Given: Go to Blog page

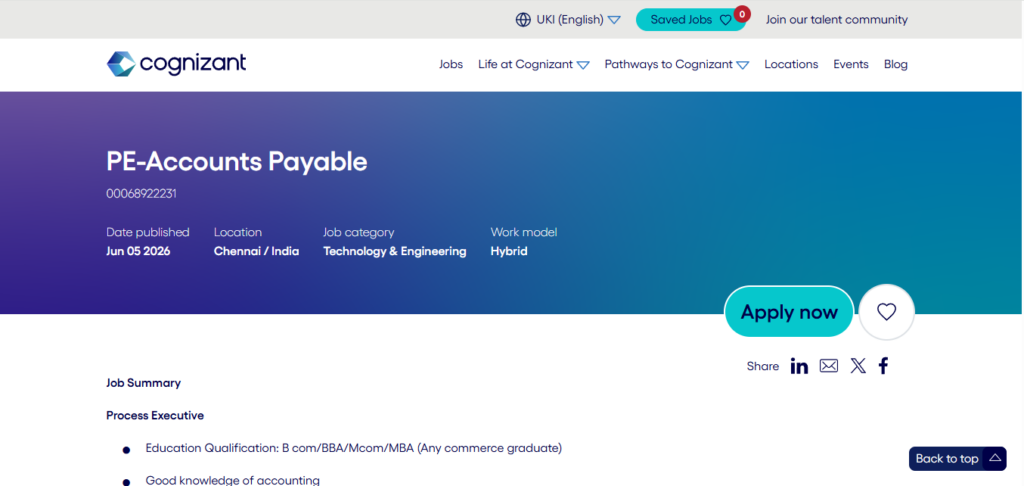Looking at the screenshot, I should (x=895, y=64).
